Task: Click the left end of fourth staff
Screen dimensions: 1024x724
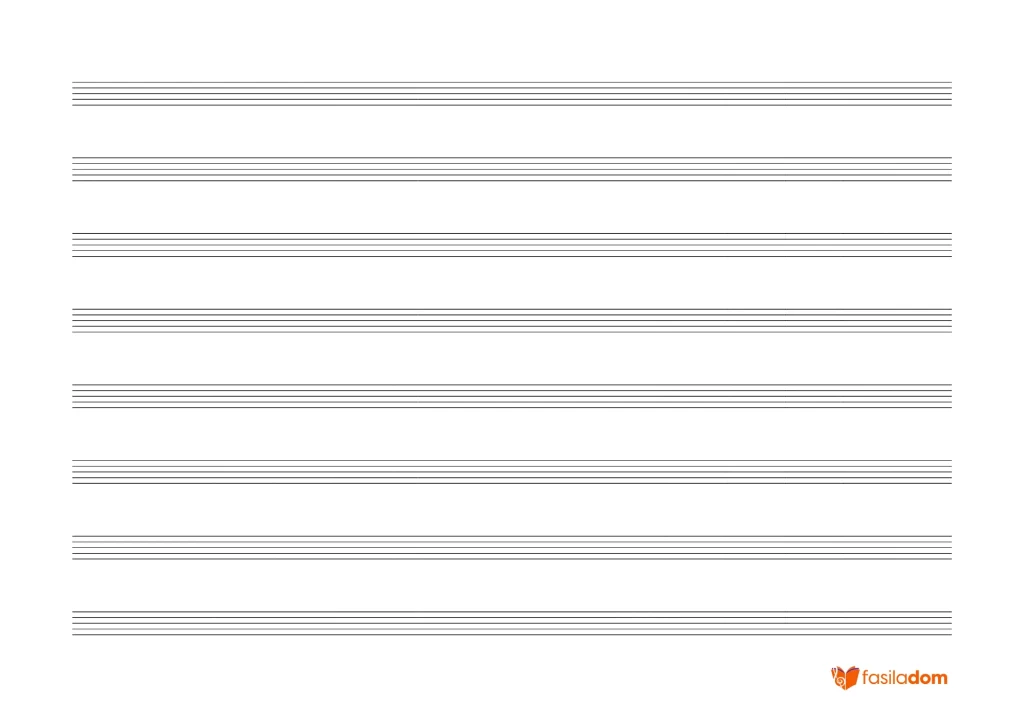Action: (74, 321)
